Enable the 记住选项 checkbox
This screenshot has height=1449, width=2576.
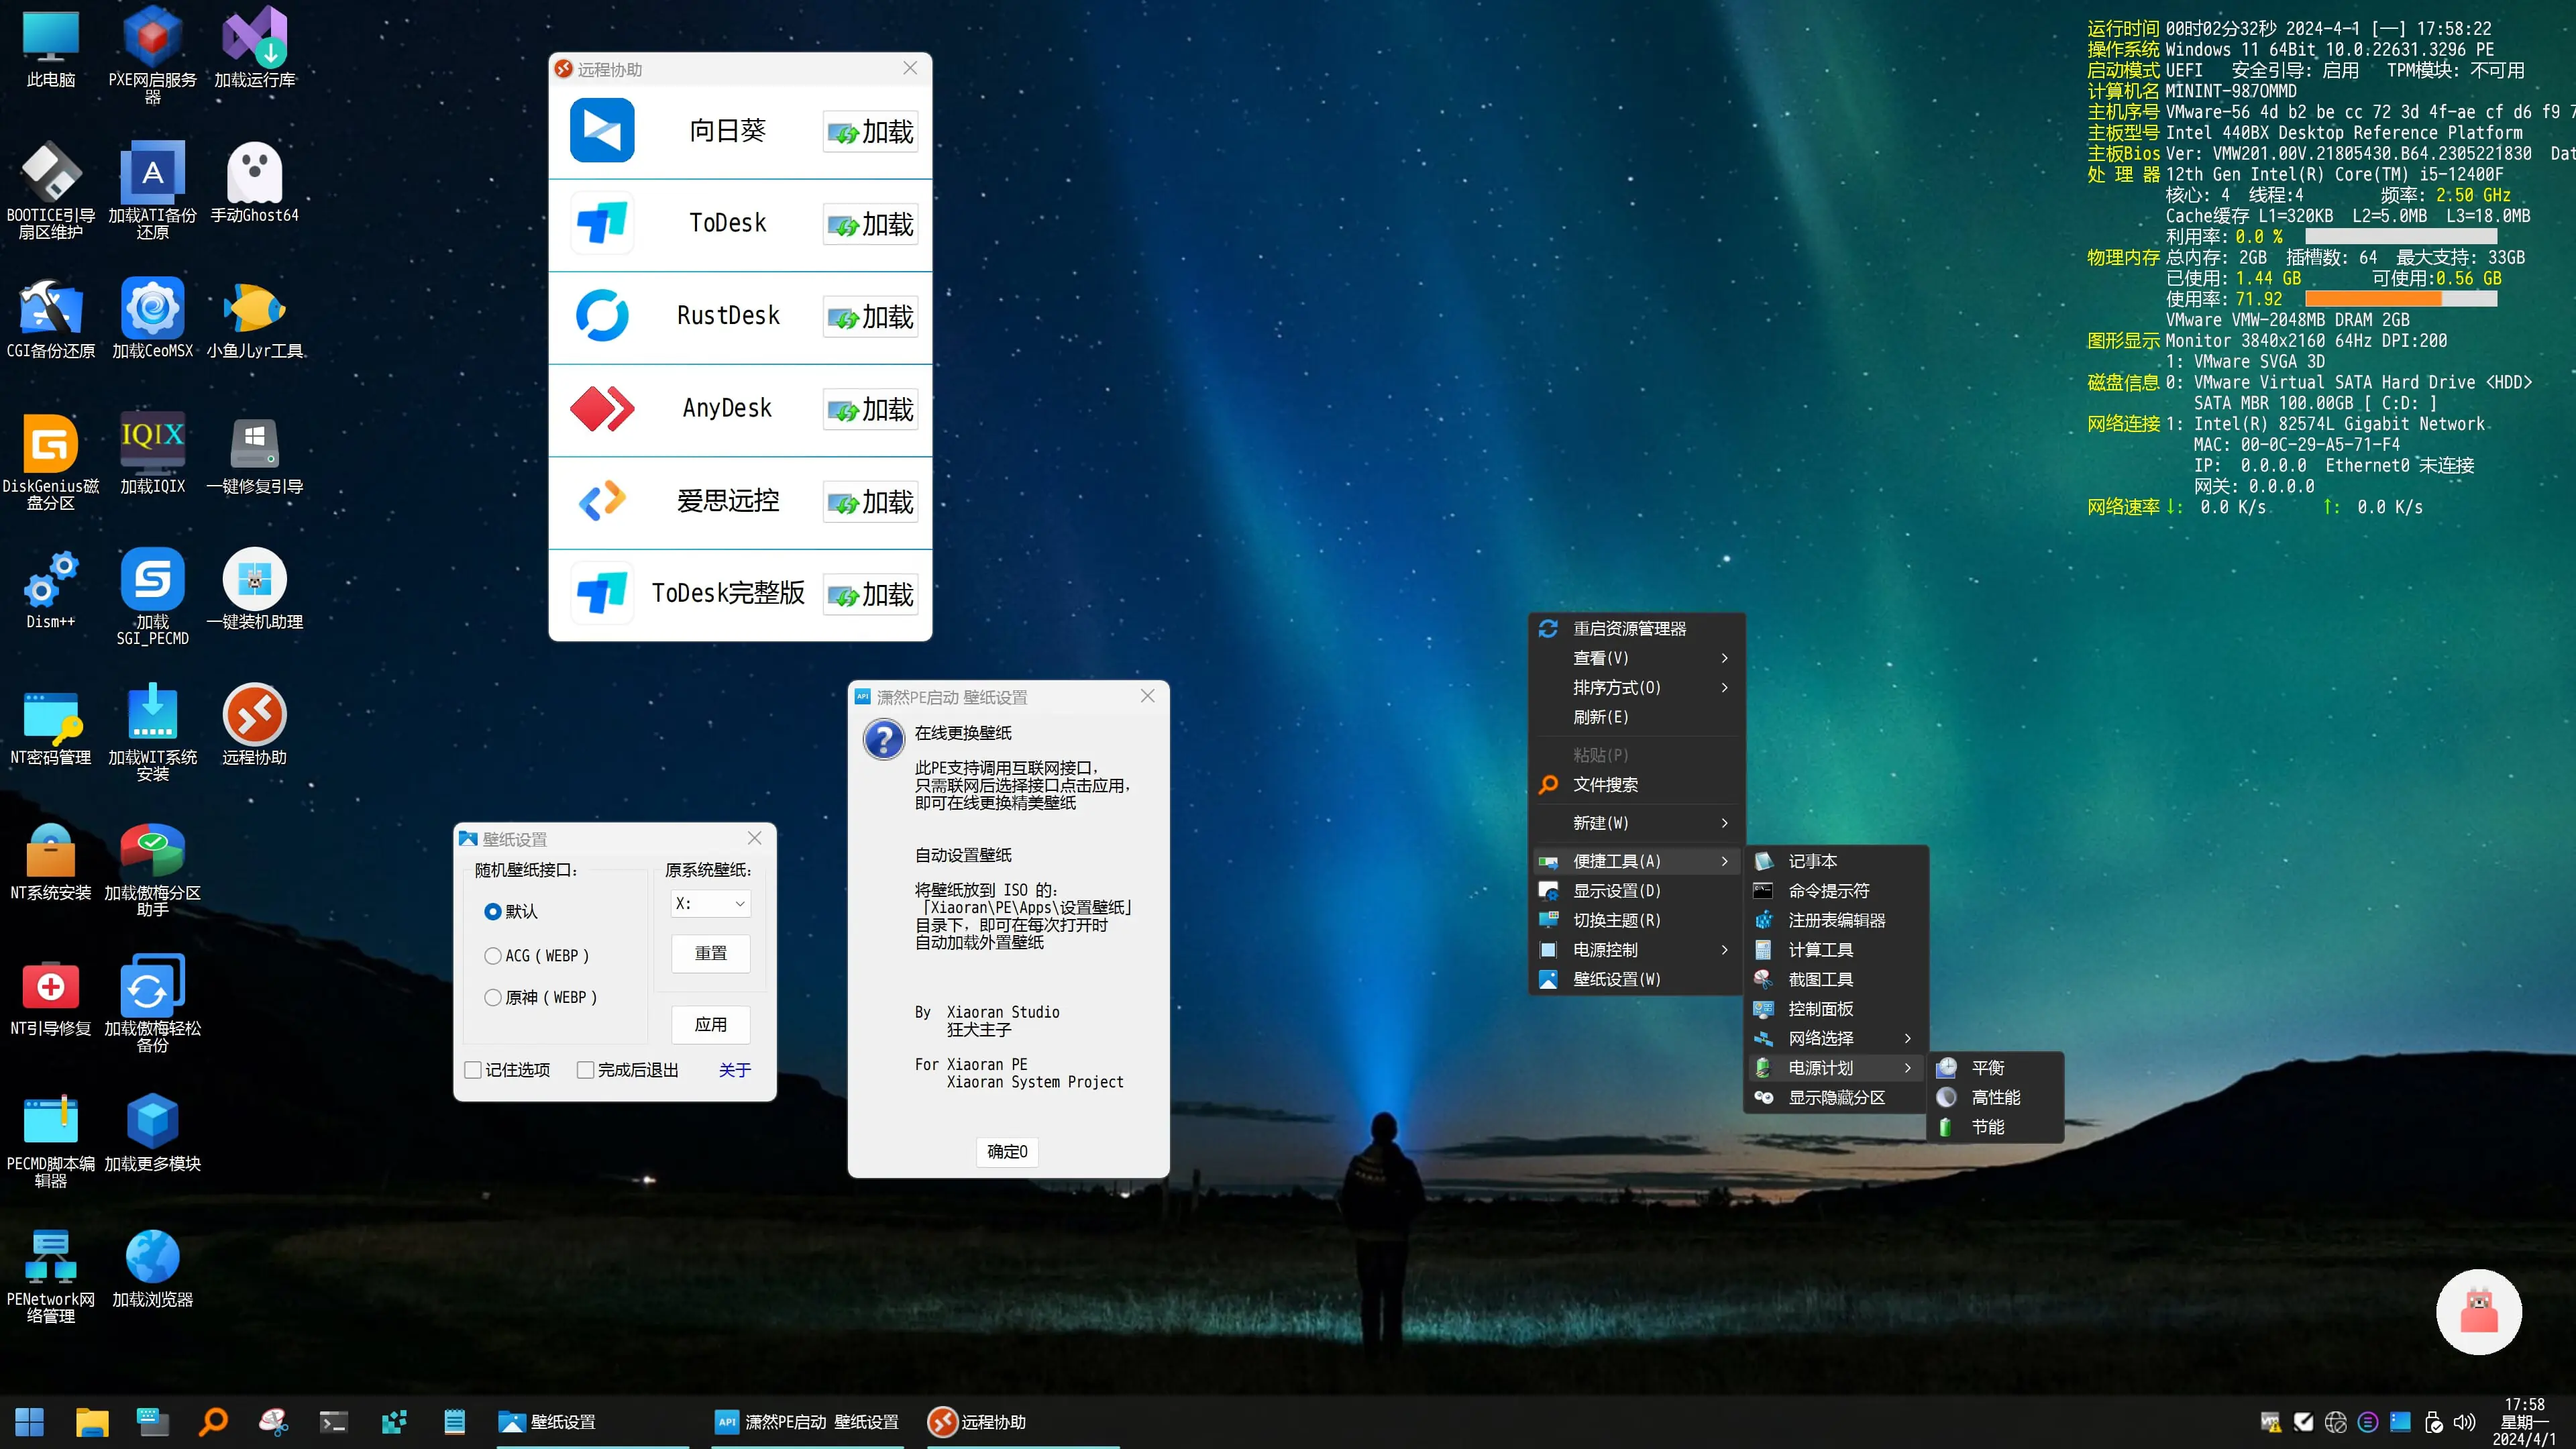pyautogui.click(x=474, y=1071)
